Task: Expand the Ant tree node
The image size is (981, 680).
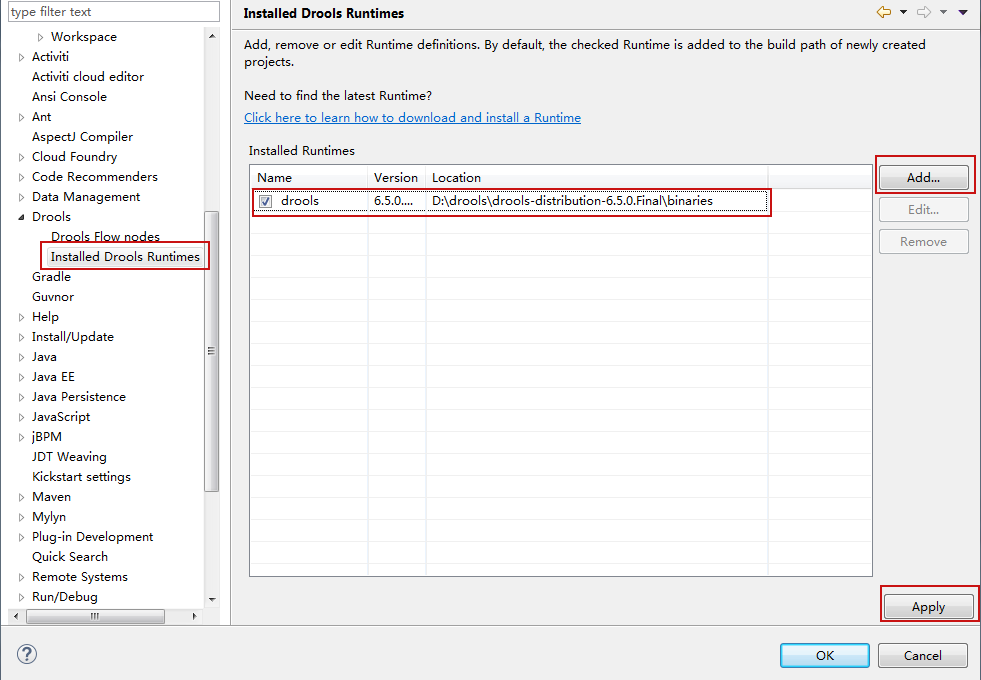Action: [22, 117]
